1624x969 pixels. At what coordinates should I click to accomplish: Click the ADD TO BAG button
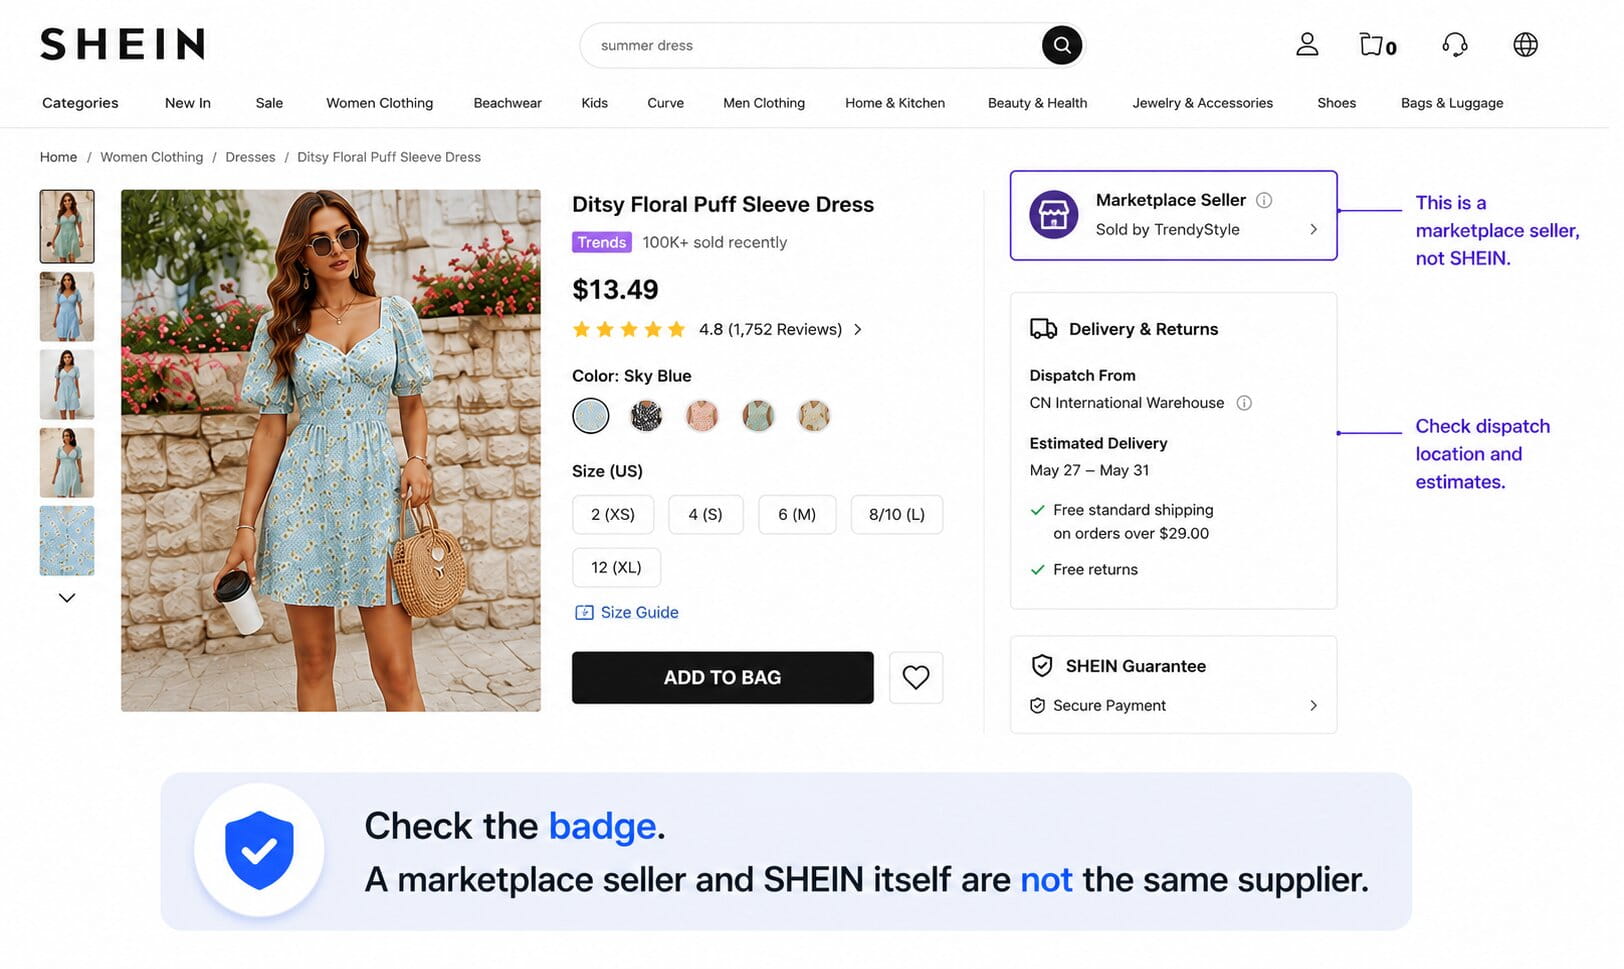723,678
